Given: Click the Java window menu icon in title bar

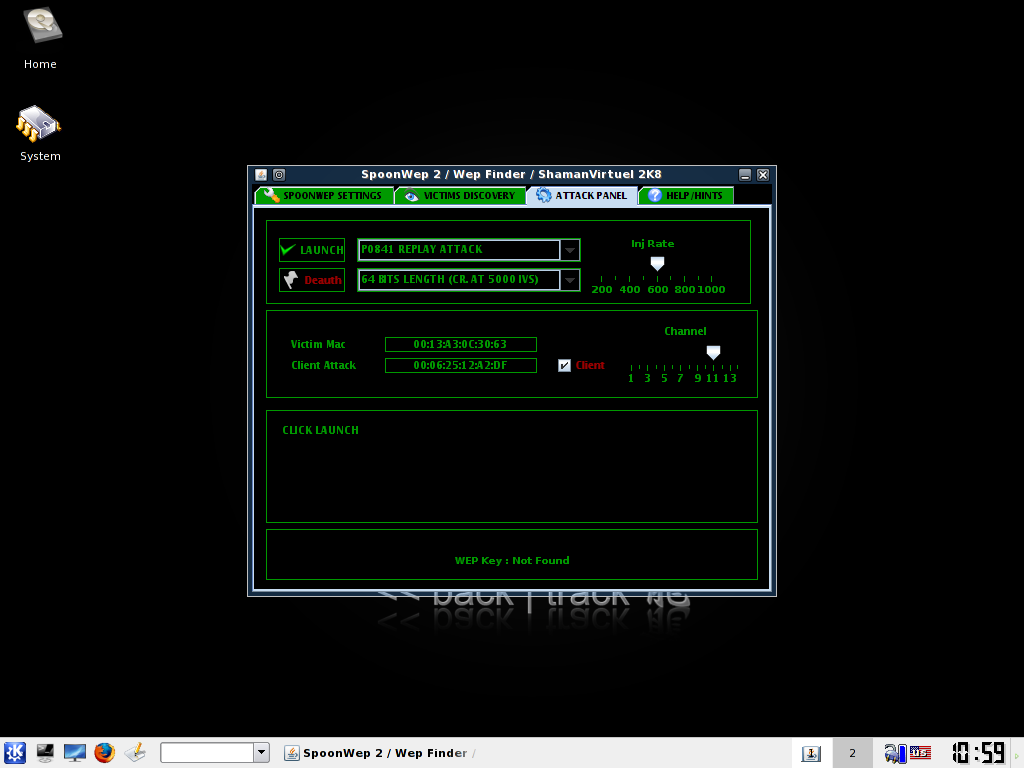Looking at the screenshot, I should click(x=261, y=175).
